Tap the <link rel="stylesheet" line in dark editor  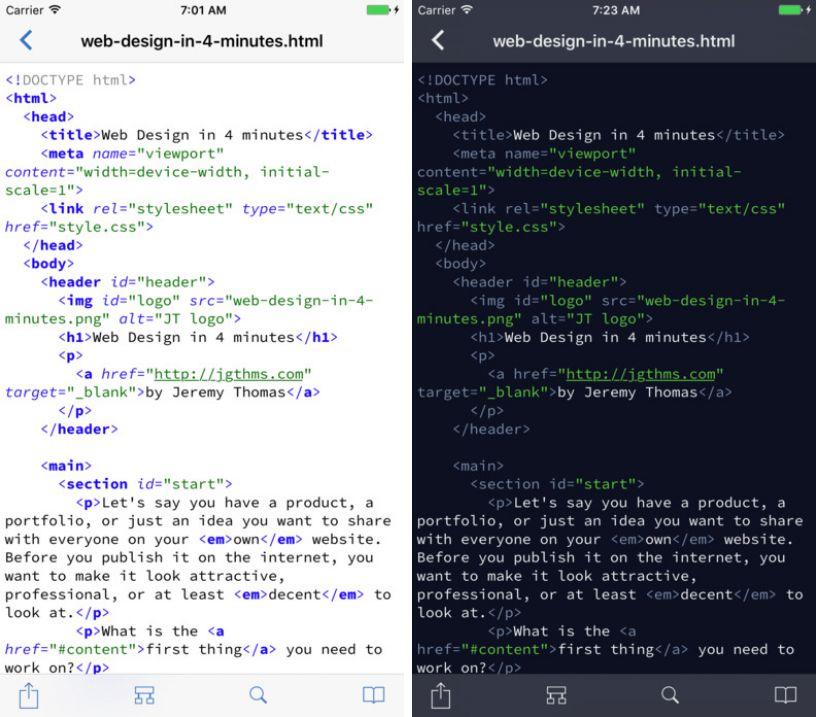619,209
